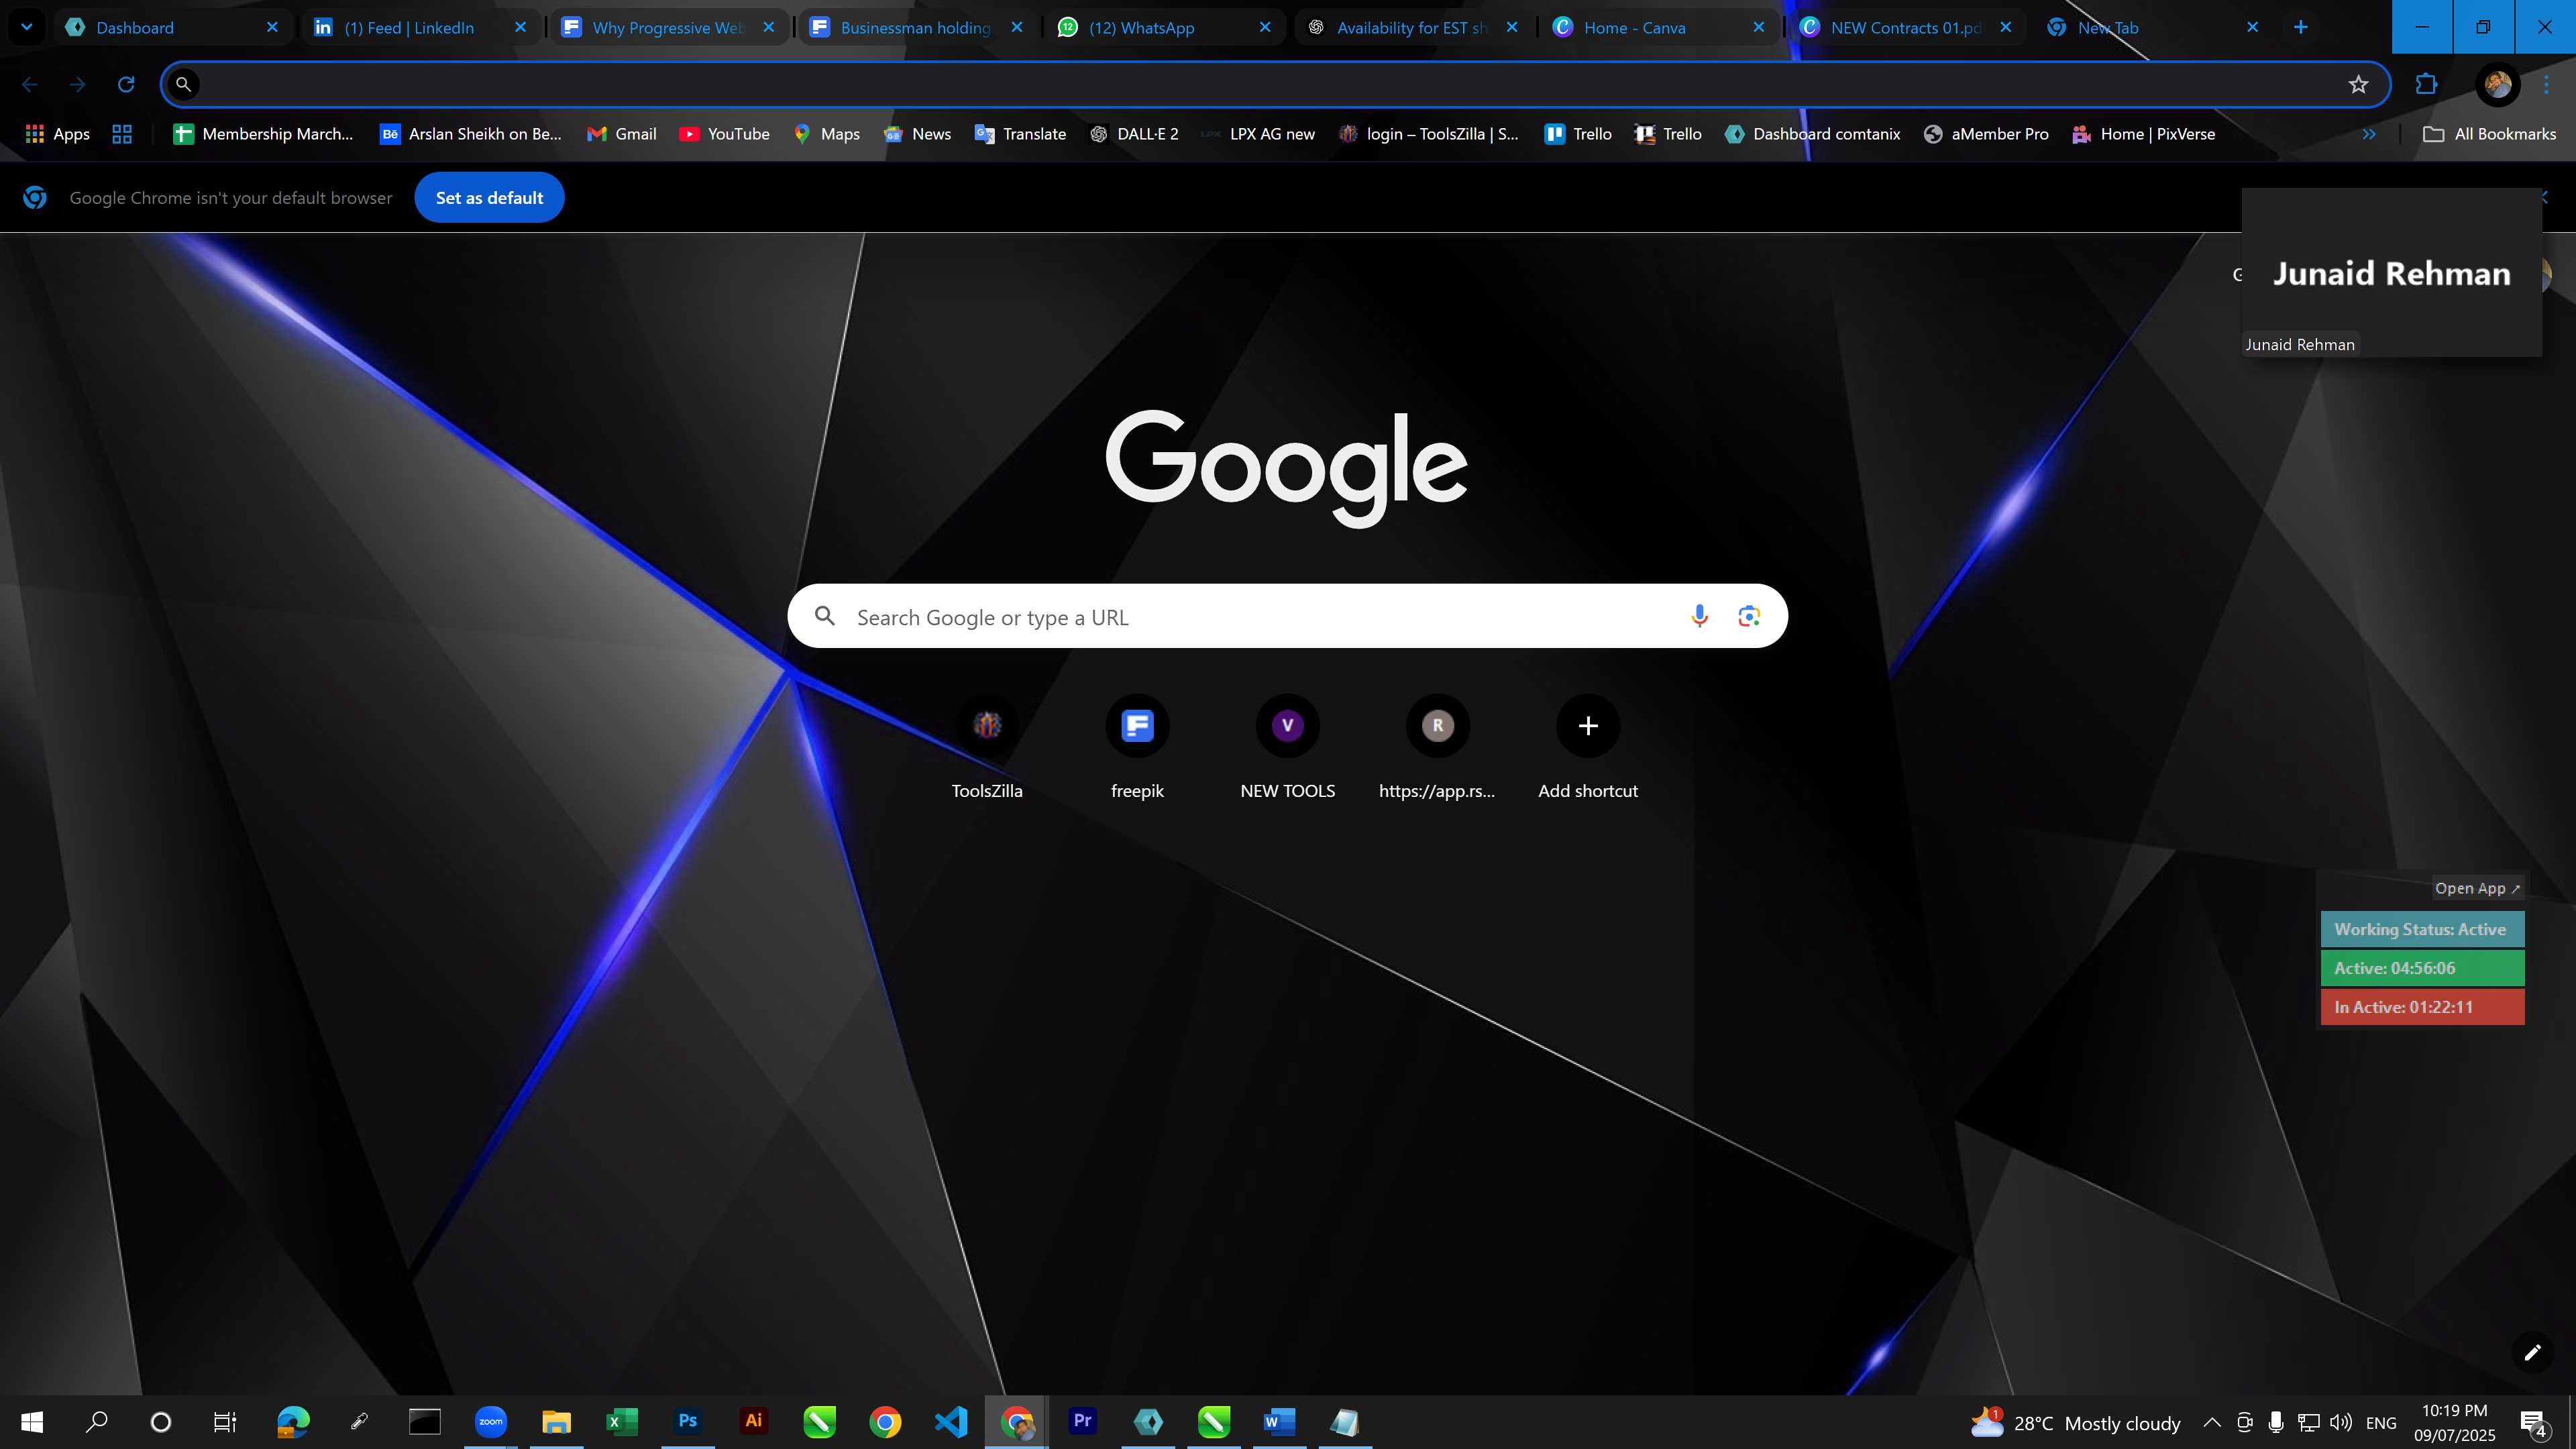The height and width of the screenshot is (1449, 2576).
Task: Show more bookmarks with the double chevron
Action: click(x=2369, y=134)
